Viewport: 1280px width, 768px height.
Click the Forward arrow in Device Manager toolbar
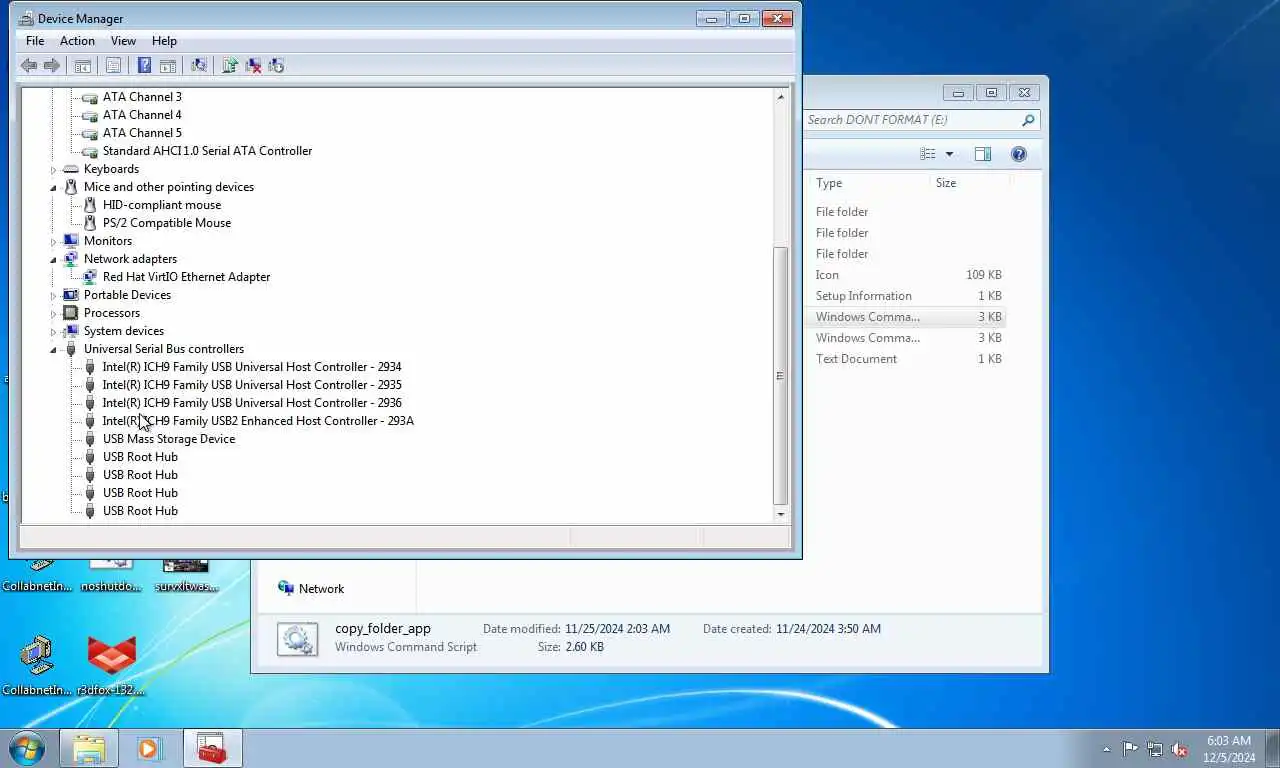coord(52,66)
